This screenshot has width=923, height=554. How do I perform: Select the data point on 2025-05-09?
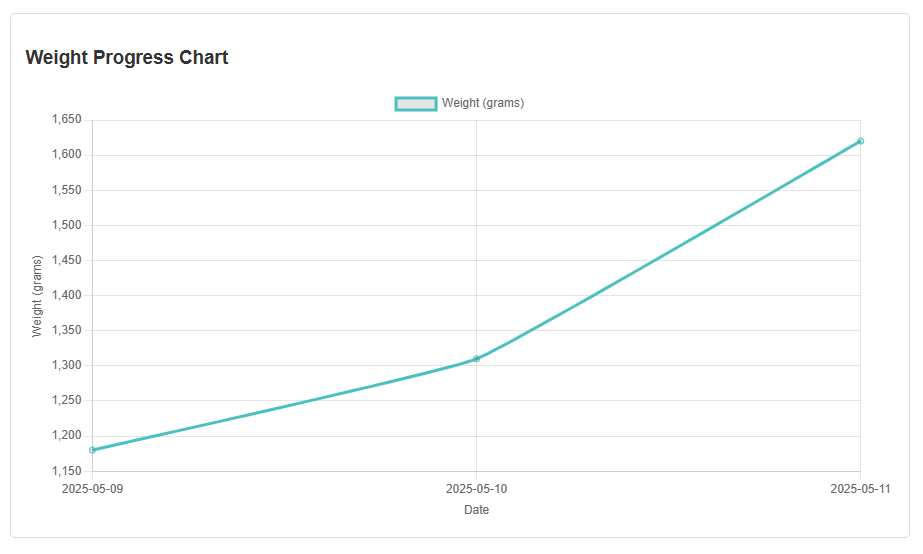(x=92, y=450)
